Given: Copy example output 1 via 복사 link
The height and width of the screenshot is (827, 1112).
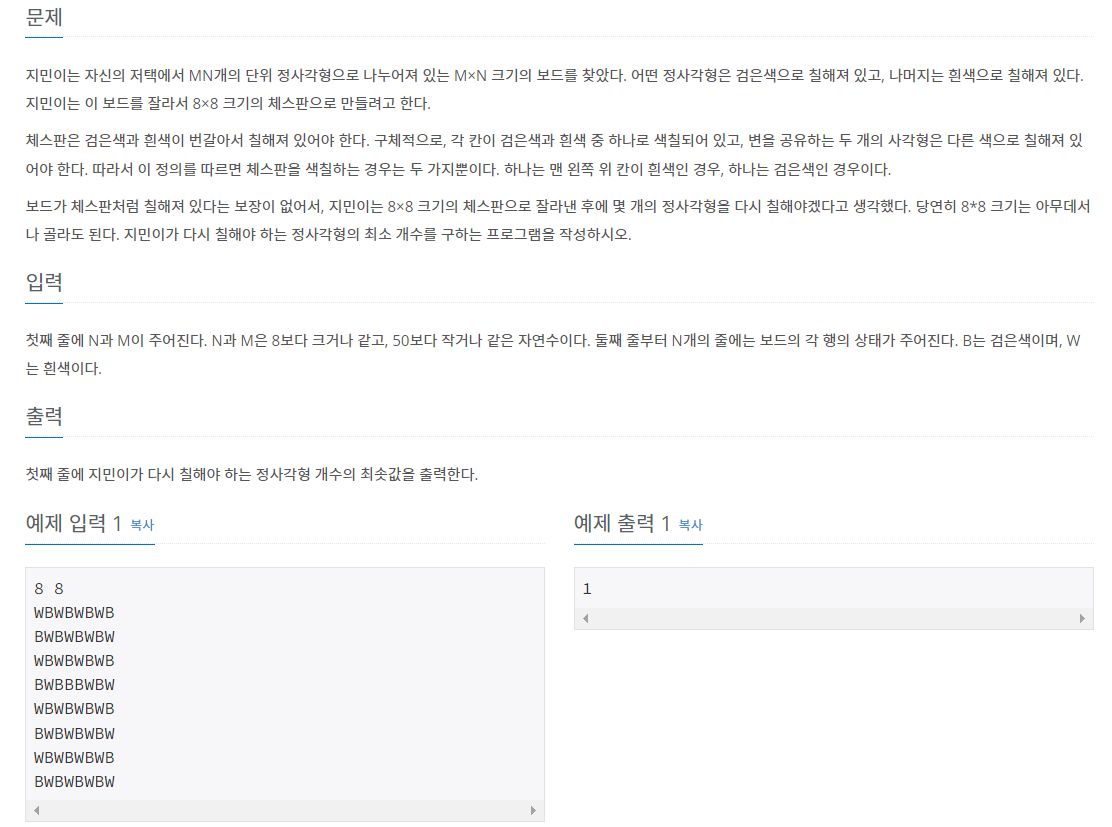Looking at the screenshot, I should coord(690,525).
